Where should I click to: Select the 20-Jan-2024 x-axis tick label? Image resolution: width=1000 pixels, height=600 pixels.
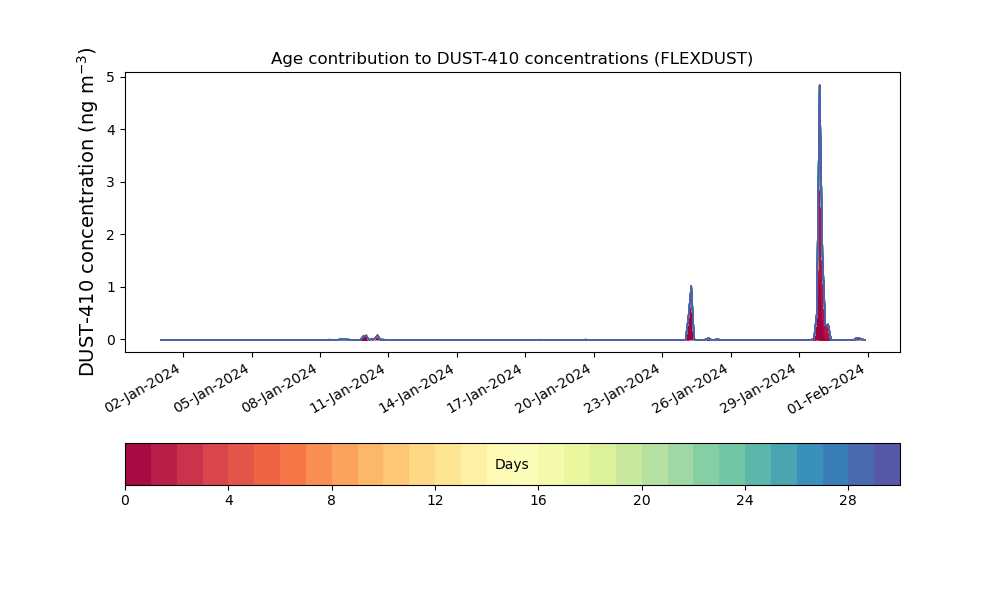(x=554, y=388)
